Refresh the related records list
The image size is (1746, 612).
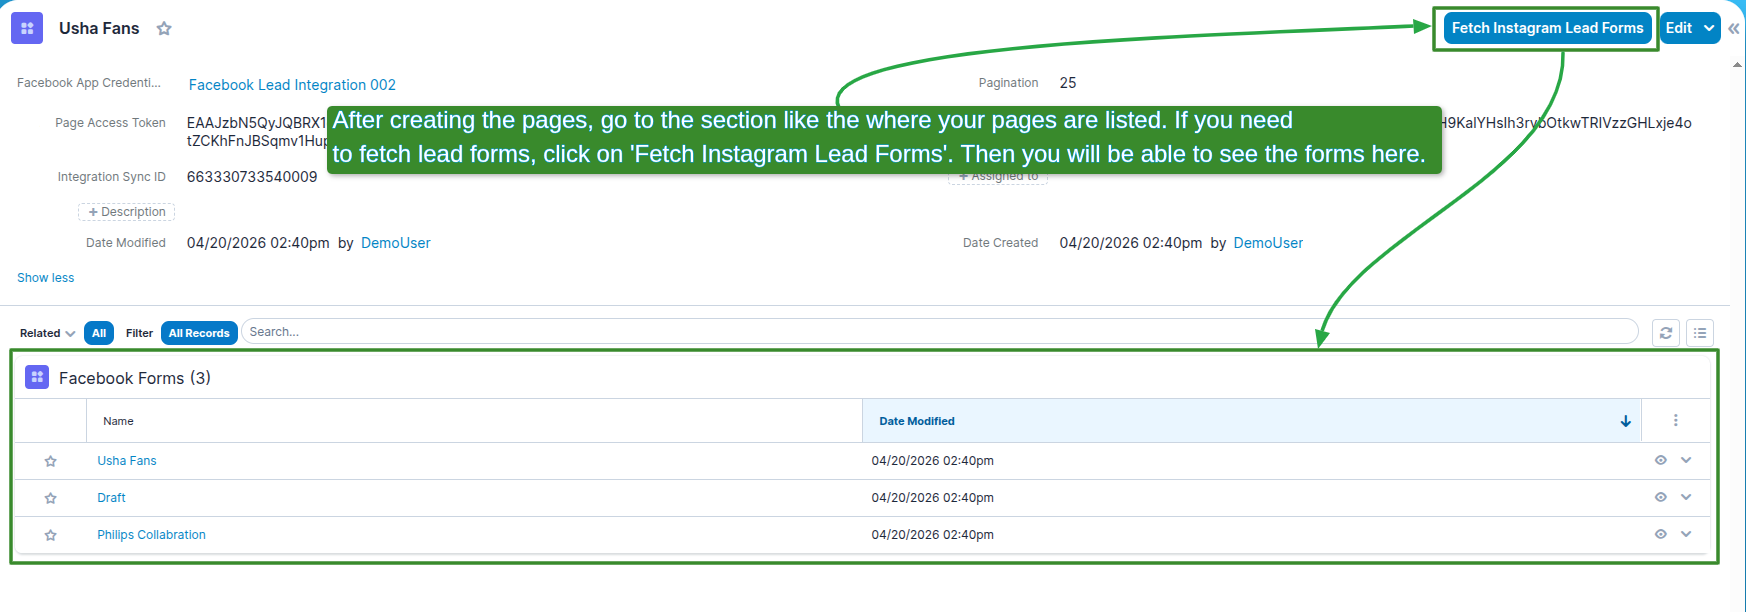[x=1666, y=333]
